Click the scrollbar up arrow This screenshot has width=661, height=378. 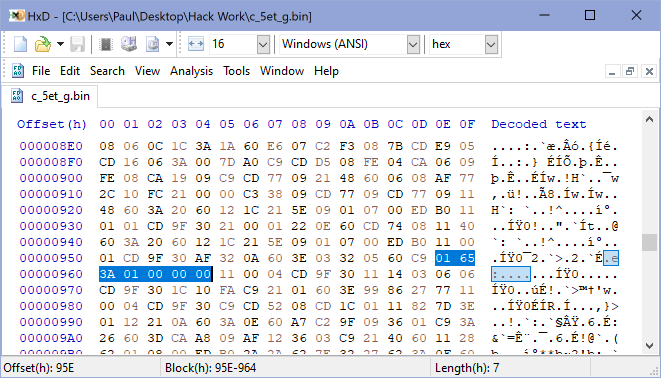tap(649, 120)
